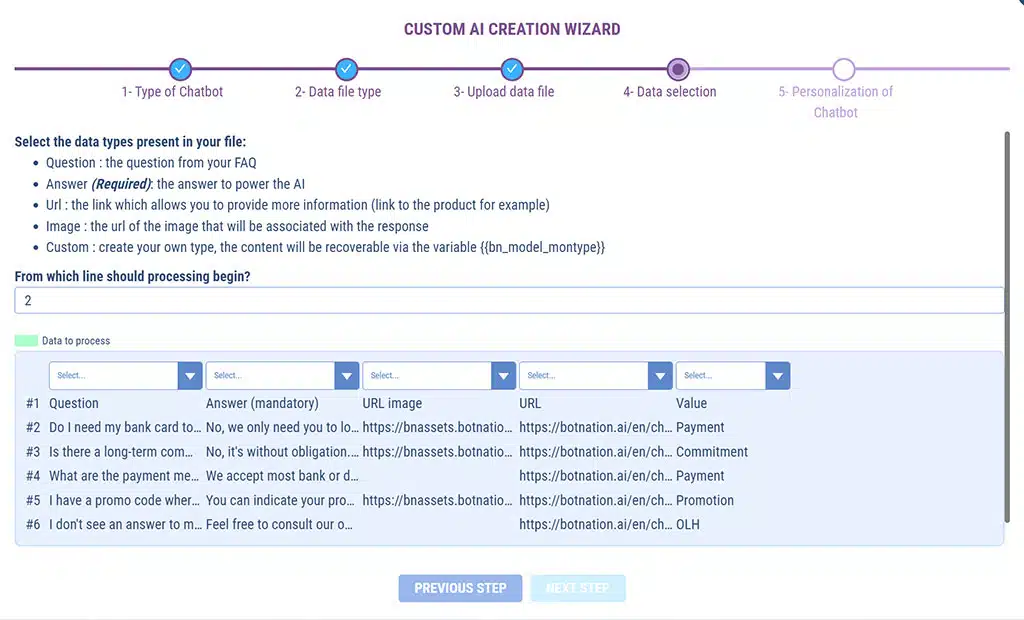This screenshot has height=620, width=1024.
Task: Select the row #2 bank card question cell
Action: point(126,428)
